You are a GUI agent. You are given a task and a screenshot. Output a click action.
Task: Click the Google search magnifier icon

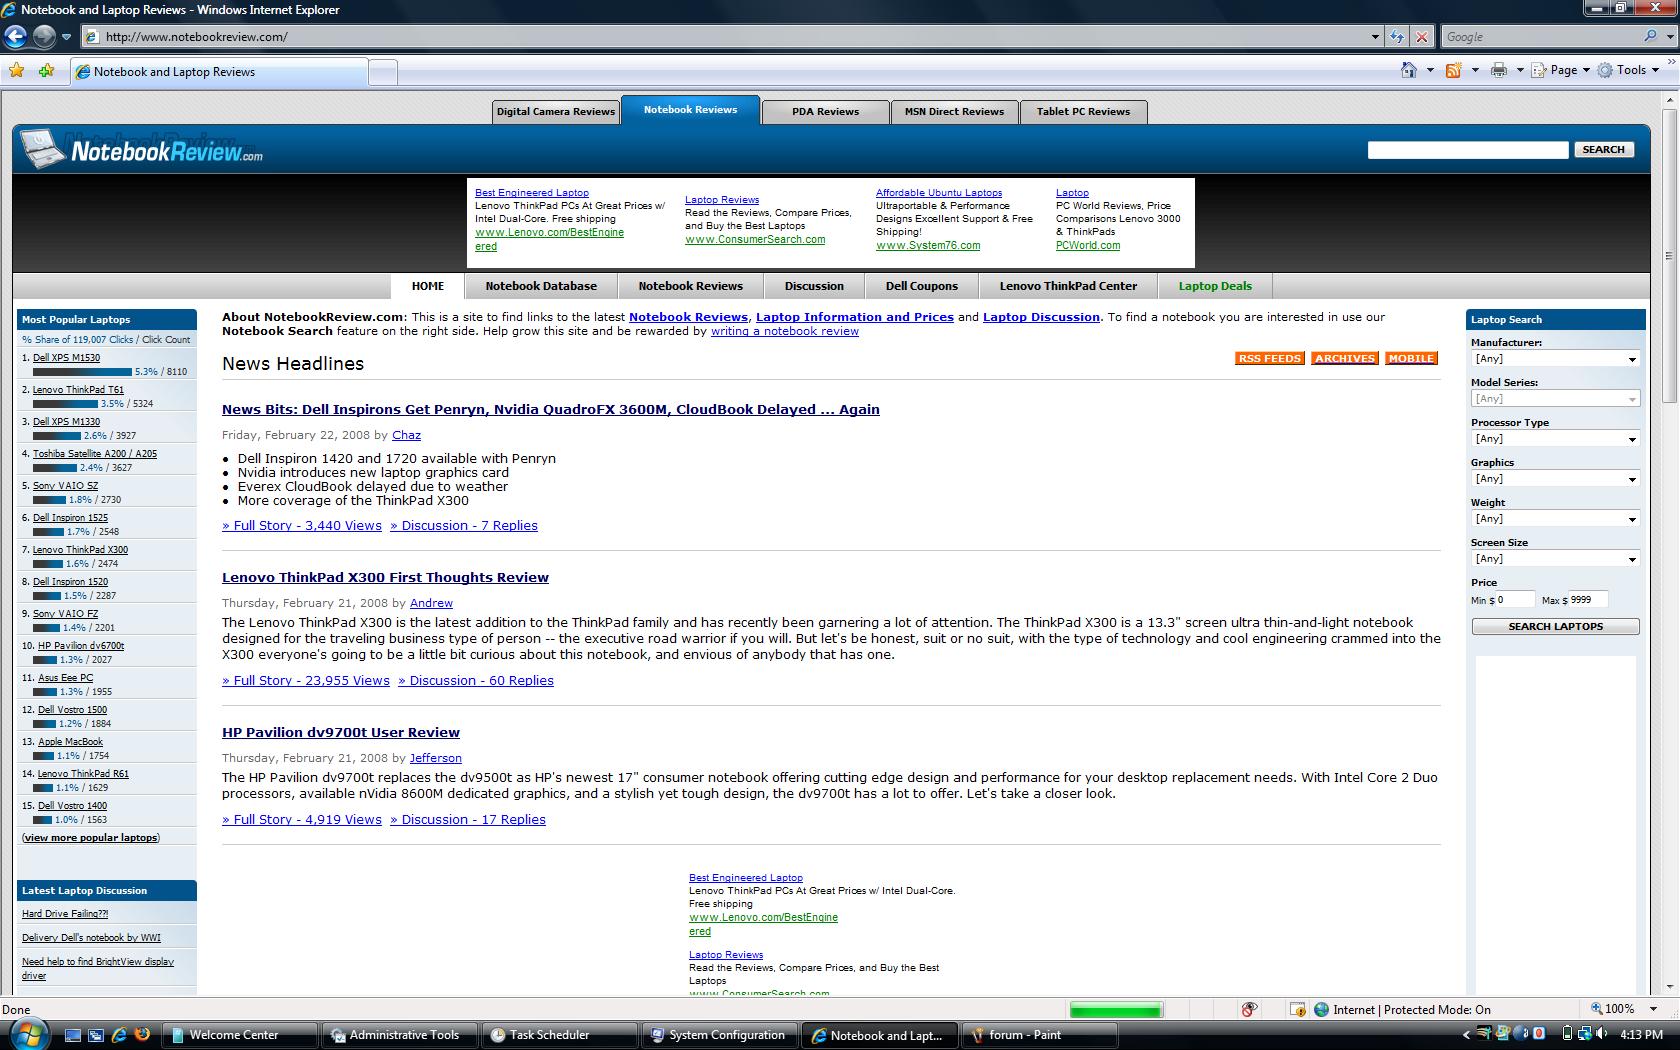(x=1650, y=37)
